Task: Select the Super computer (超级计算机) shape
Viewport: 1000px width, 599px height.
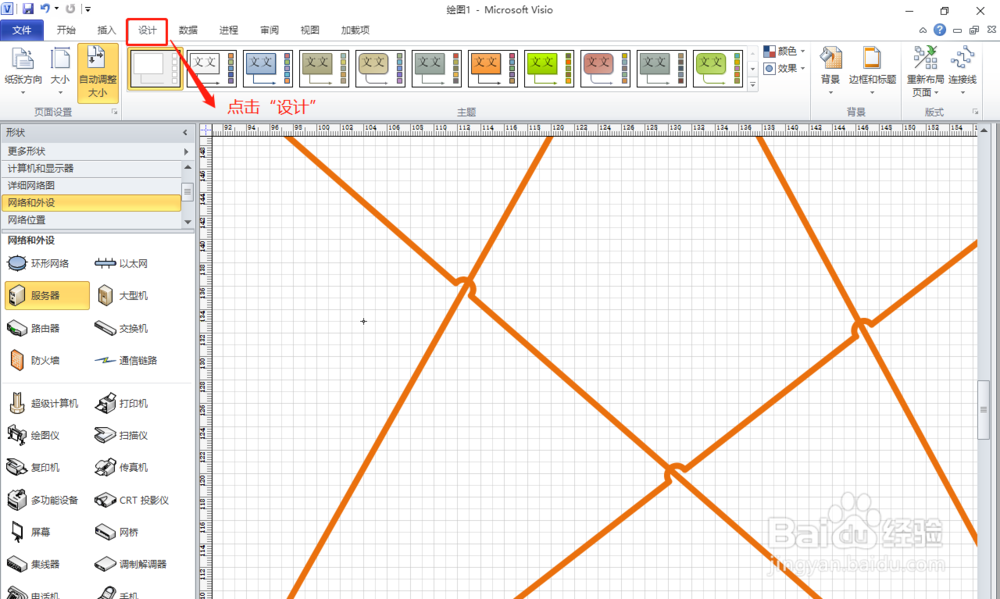Action: (43, 403)
